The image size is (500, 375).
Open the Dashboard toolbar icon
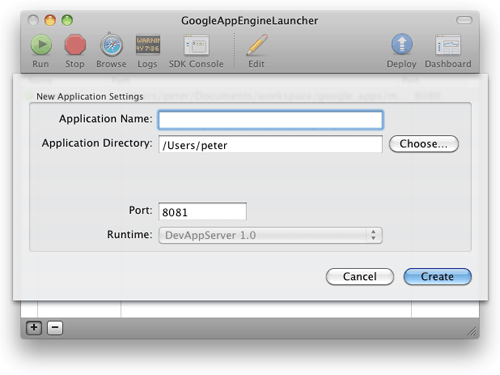448,45
